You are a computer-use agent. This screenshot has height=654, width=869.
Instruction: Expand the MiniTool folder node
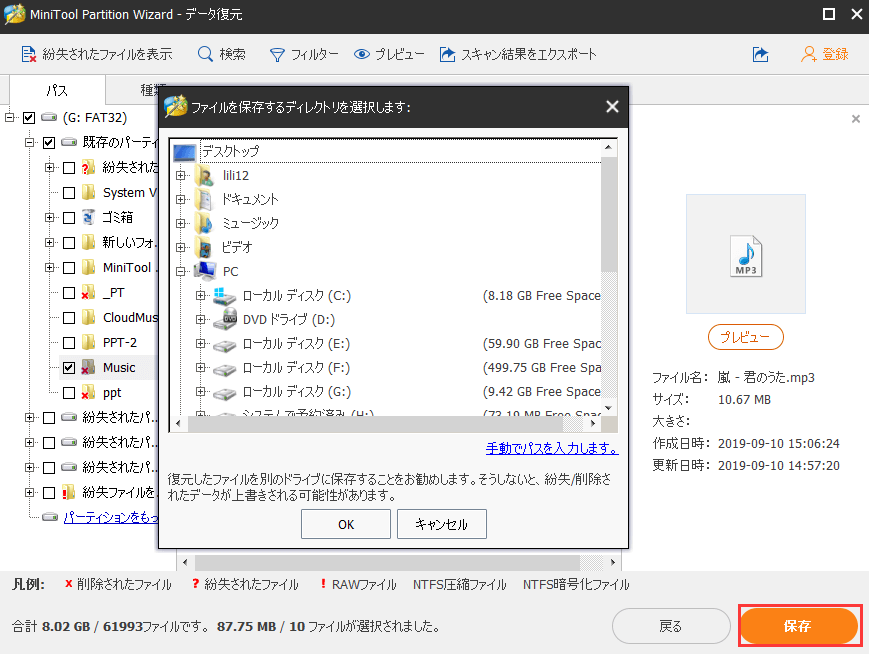point(49,268)
